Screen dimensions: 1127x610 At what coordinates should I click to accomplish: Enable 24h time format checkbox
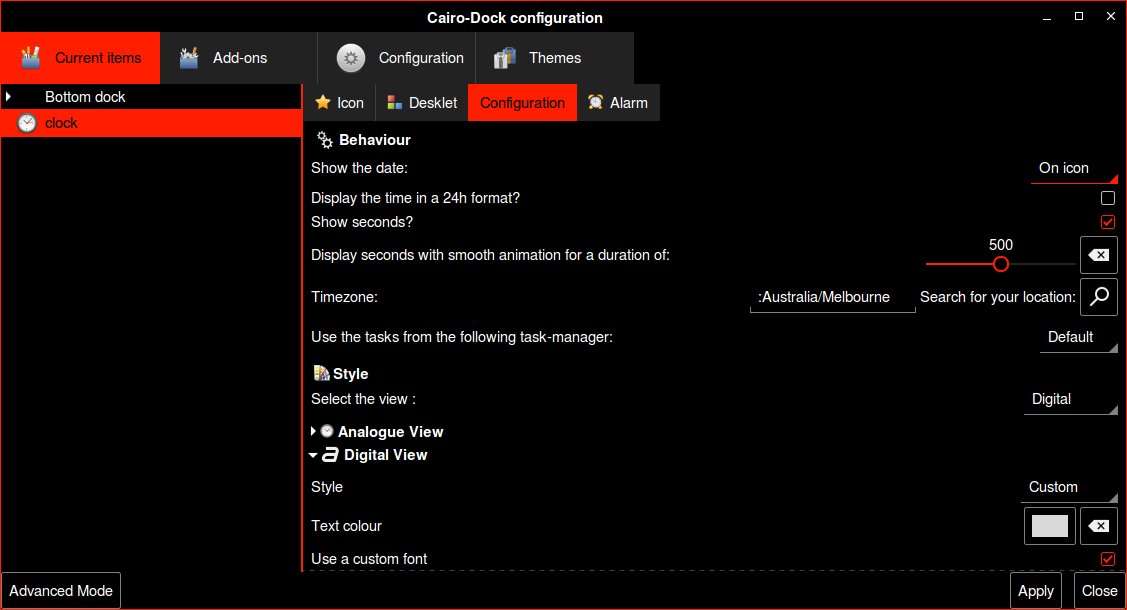(x=1108, y=198)
